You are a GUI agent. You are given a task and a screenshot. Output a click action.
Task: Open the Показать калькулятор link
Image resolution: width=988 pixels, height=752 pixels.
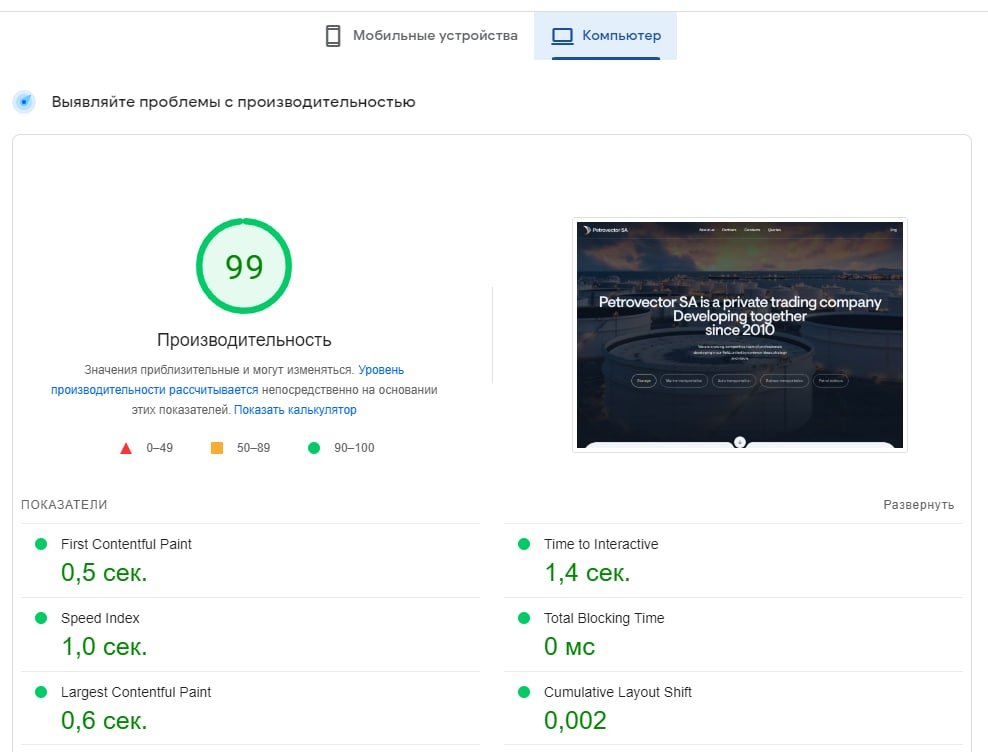point(295,410)
